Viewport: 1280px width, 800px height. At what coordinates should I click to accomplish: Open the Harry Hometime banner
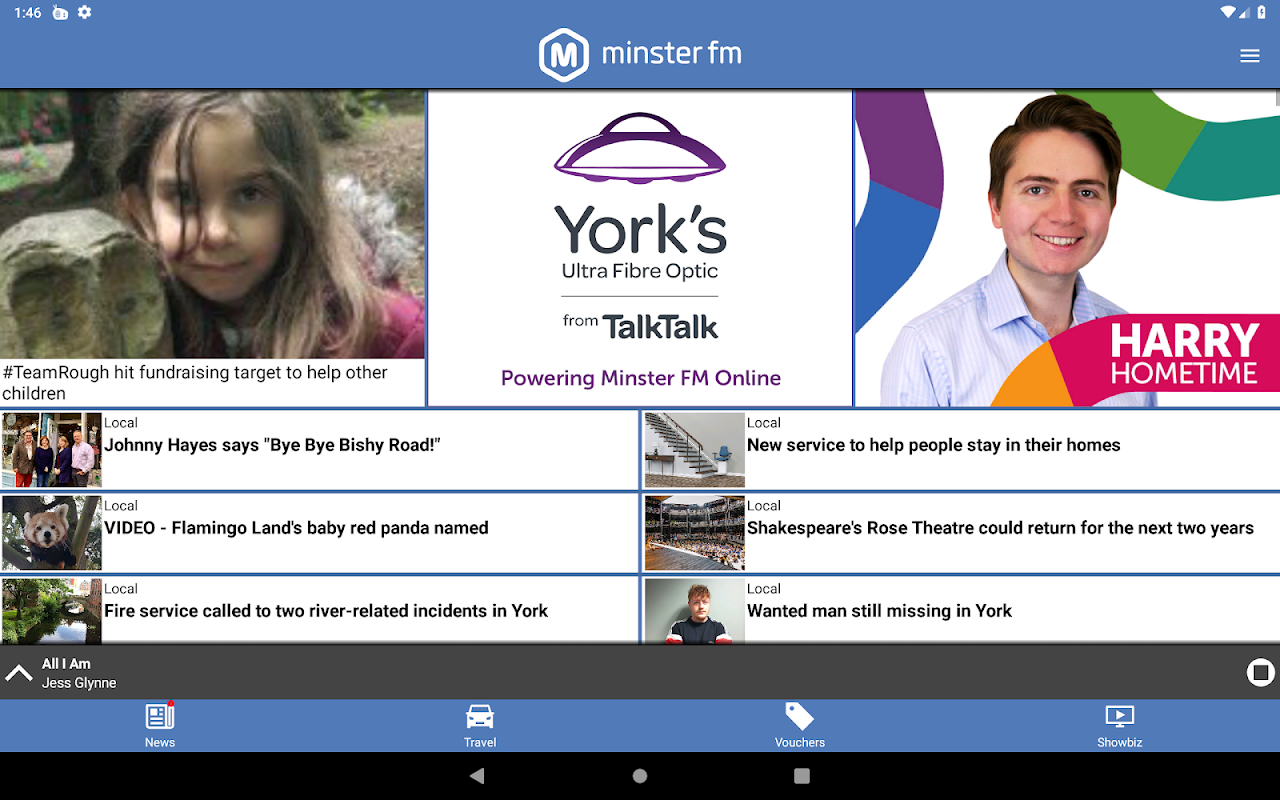pyautogui.click(x=1067, y=248)
